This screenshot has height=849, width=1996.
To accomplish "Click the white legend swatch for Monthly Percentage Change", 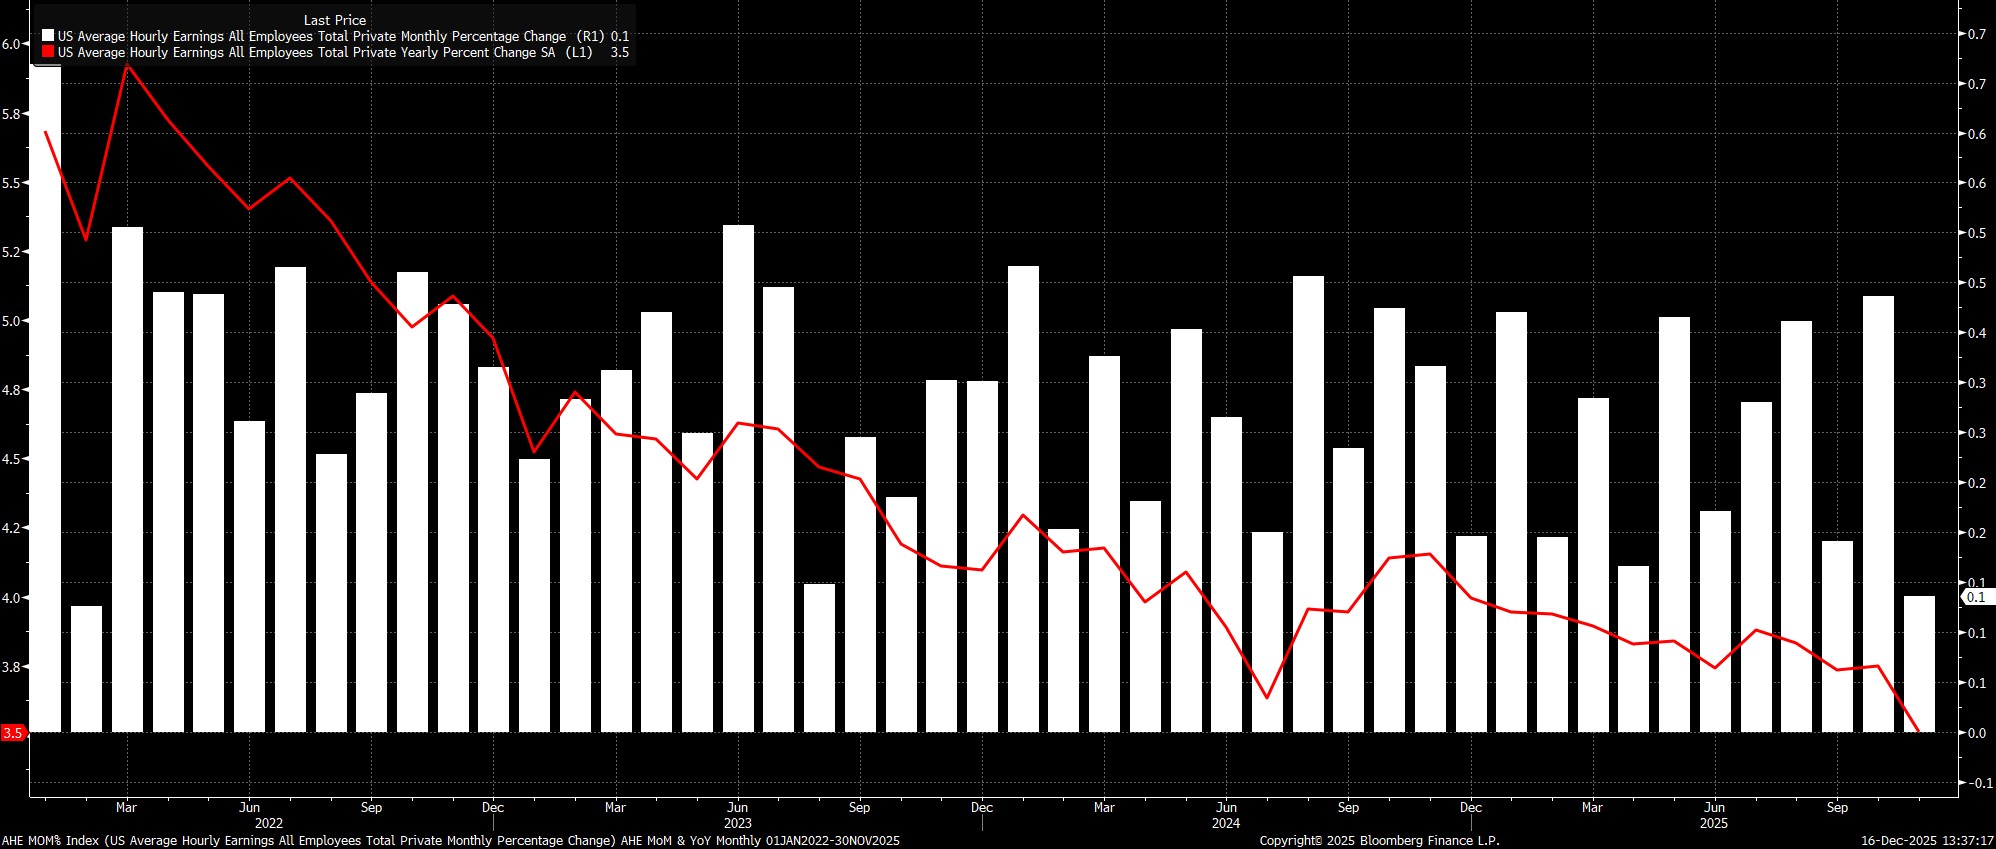I will coord(48,36).
